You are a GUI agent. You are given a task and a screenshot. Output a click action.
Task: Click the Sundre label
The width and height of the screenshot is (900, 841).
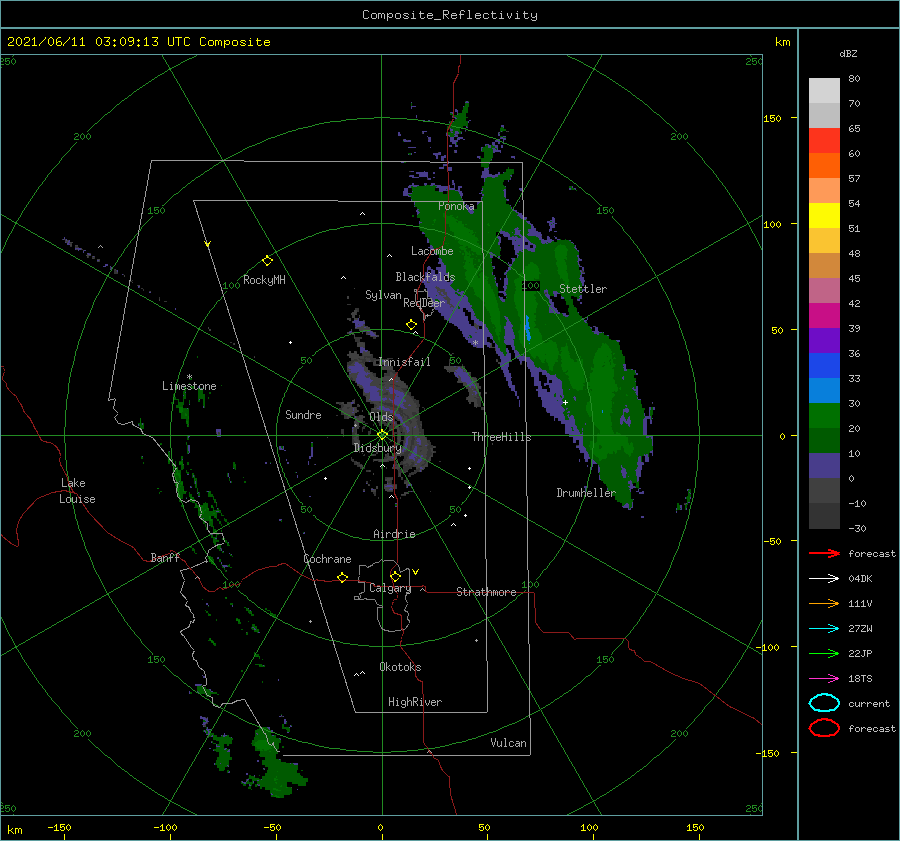303,414
